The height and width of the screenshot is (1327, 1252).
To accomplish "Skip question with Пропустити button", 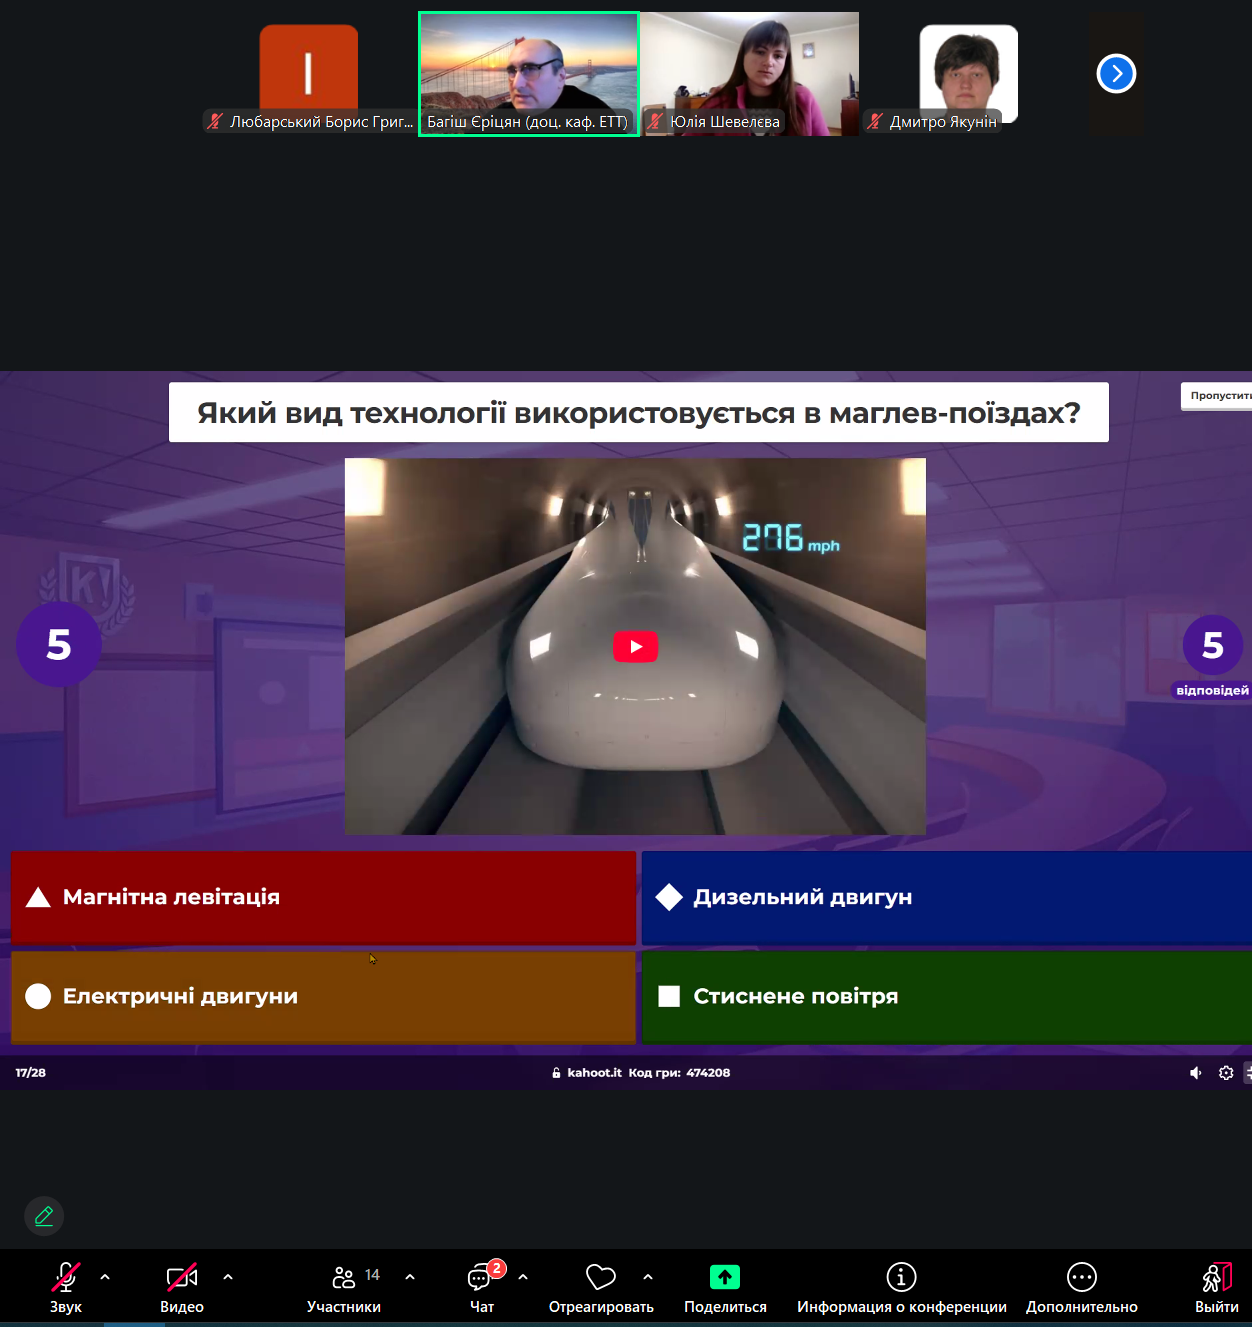I will (x=1217, y=396).
